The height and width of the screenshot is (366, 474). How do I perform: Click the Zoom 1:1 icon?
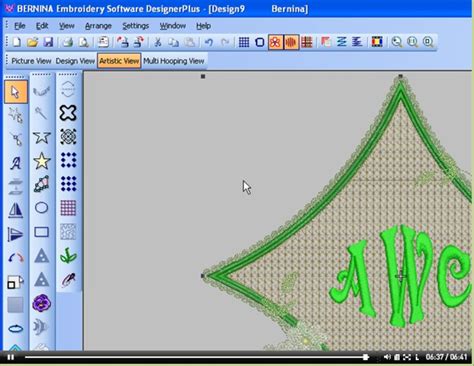tap(412, 42)
